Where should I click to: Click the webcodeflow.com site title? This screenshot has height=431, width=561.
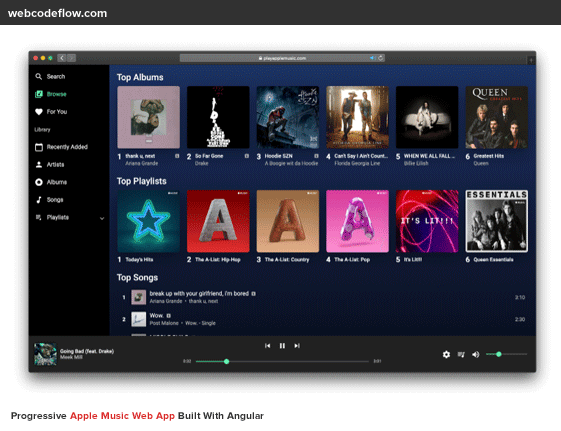57,13
